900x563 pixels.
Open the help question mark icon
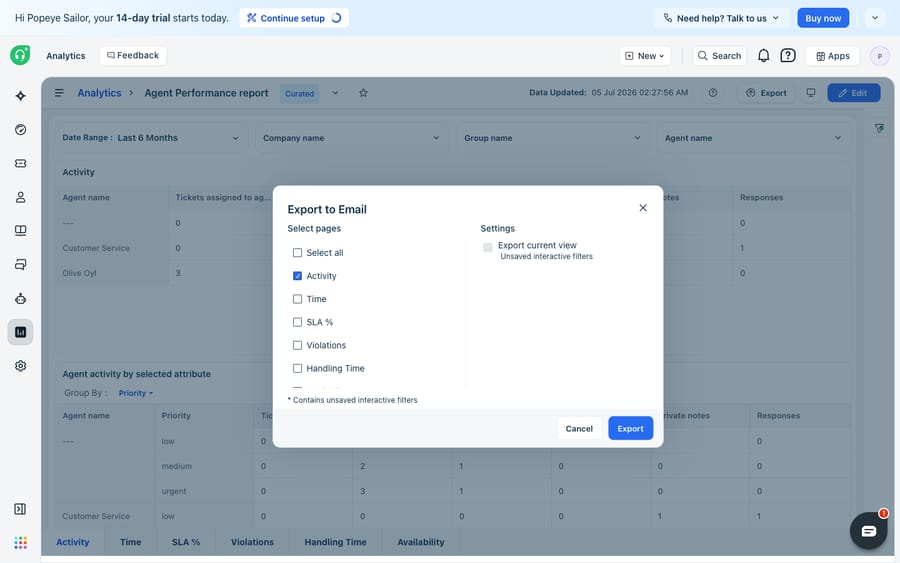click(788, 56)
